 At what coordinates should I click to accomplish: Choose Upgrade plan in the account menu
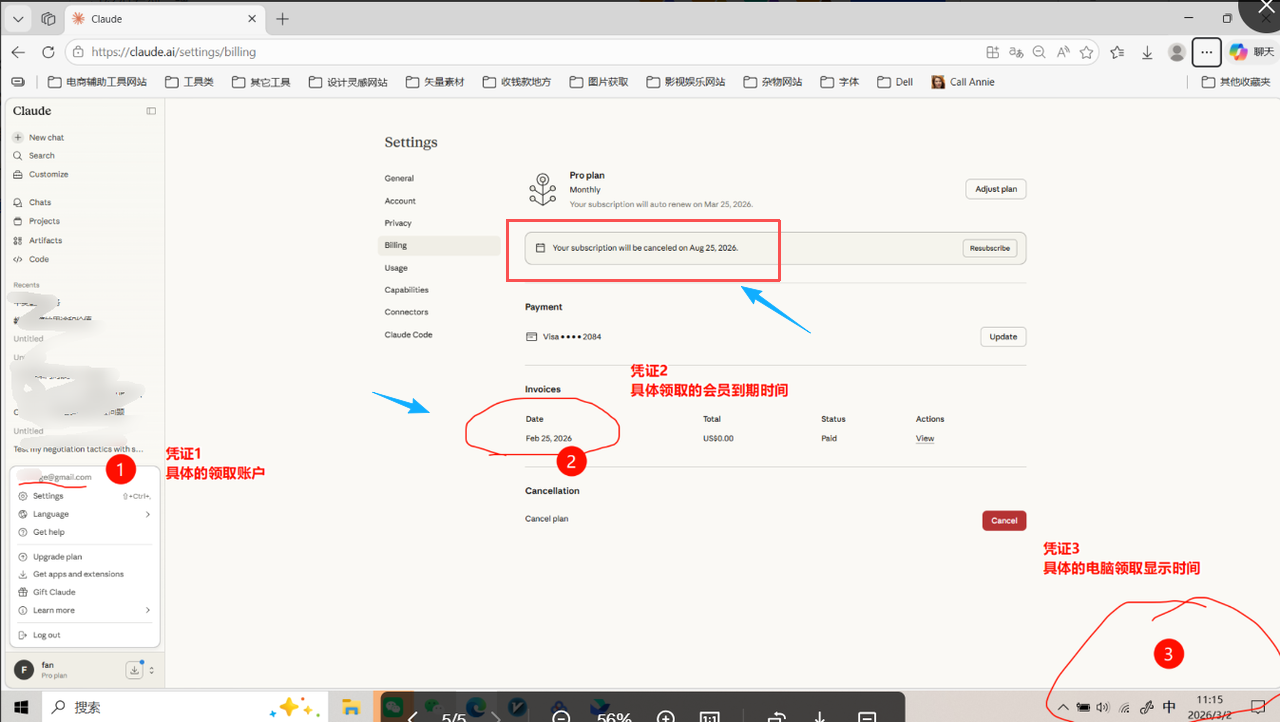tap(84, 557)
